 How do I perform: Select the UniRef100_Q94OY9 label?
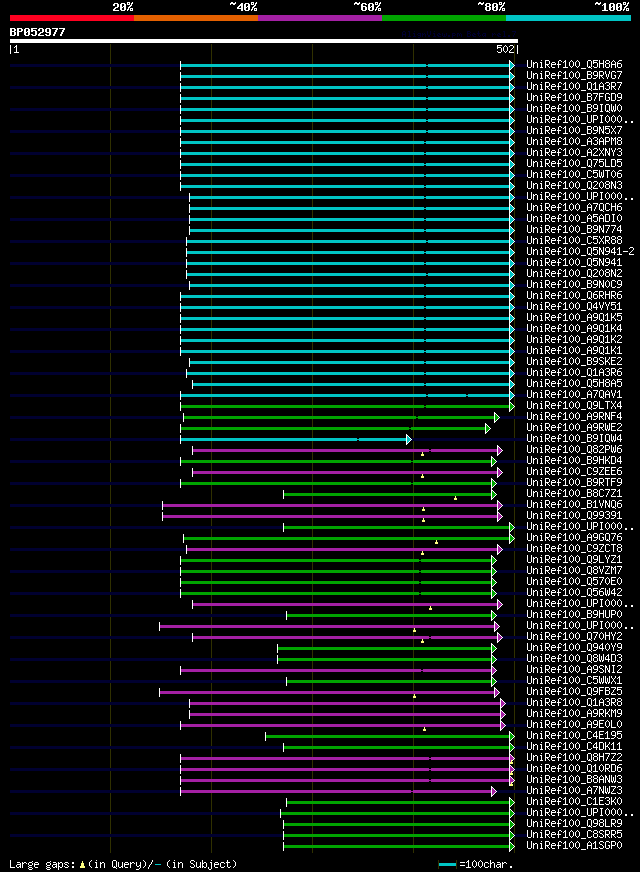click(574, 647)
